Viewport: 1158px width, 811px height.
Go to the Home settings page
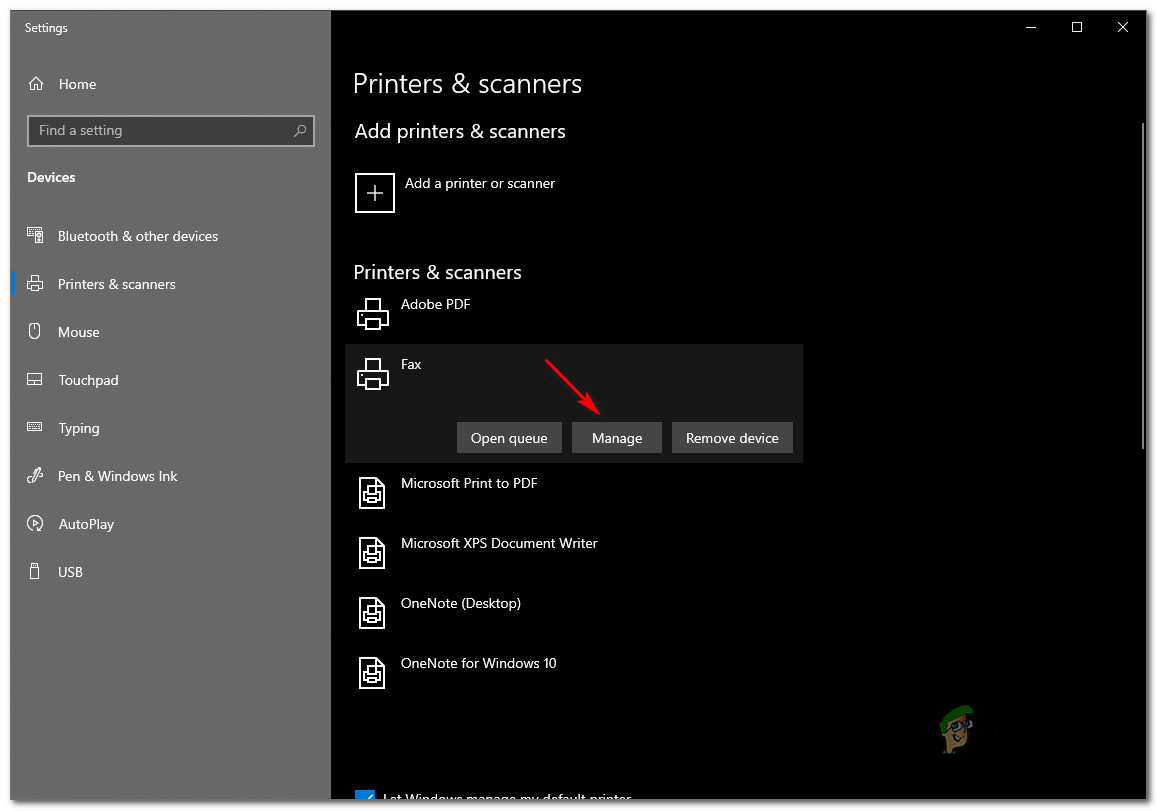coord(78,84)
